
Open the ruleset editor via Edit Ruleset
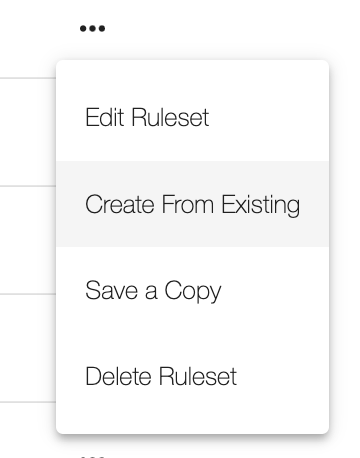[x=193, y=118]
